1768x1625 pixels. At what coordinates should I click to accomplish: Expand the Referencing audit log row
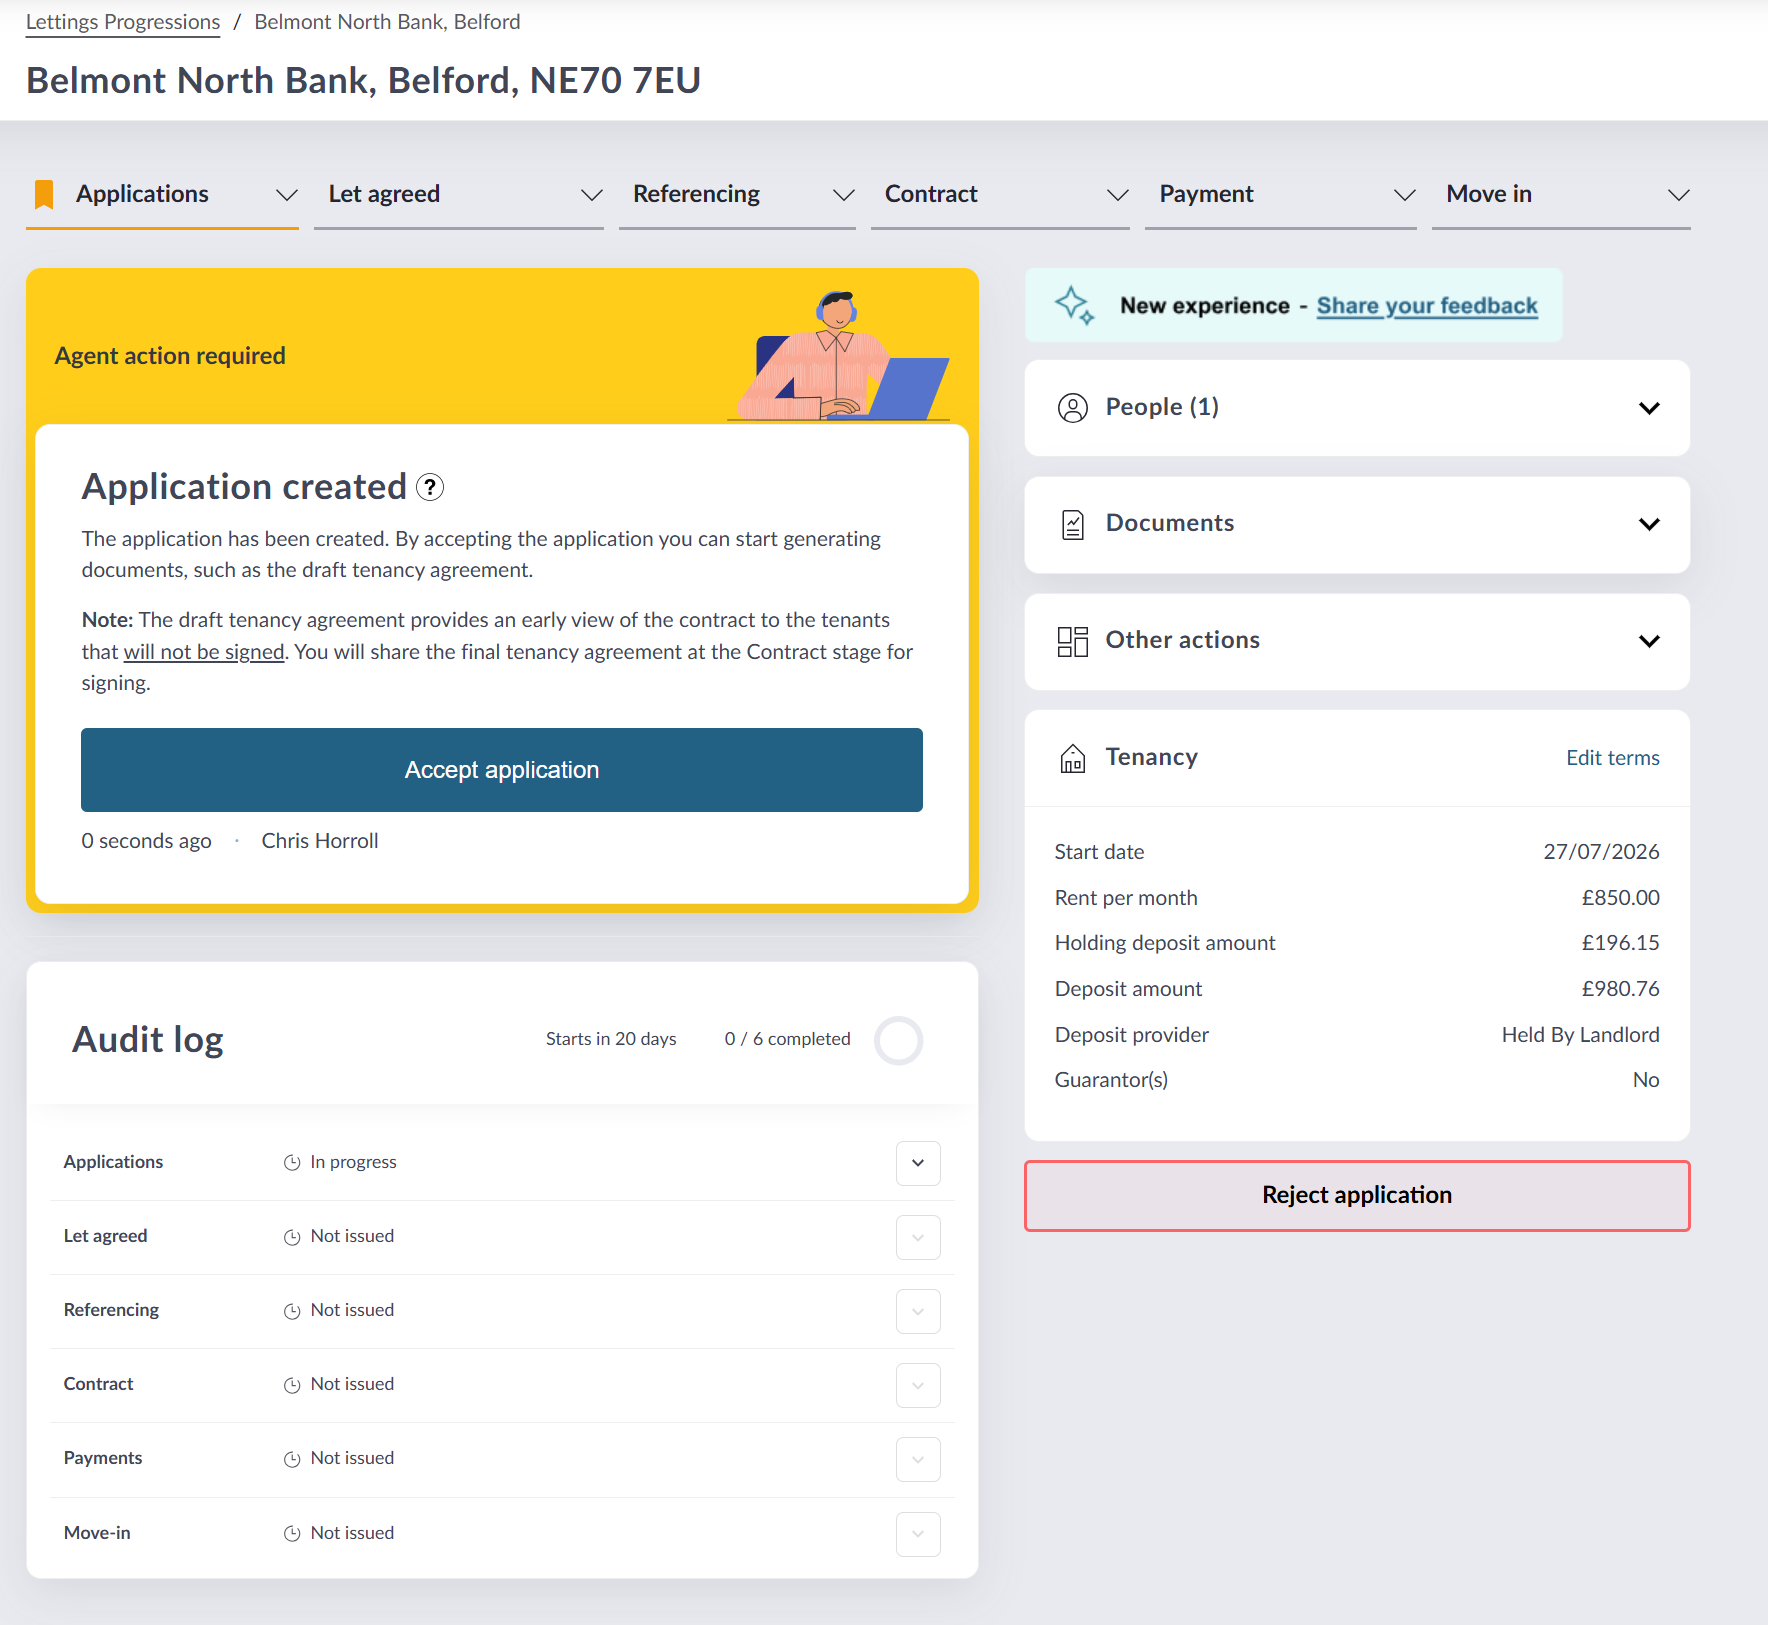tap(918, 1311)
